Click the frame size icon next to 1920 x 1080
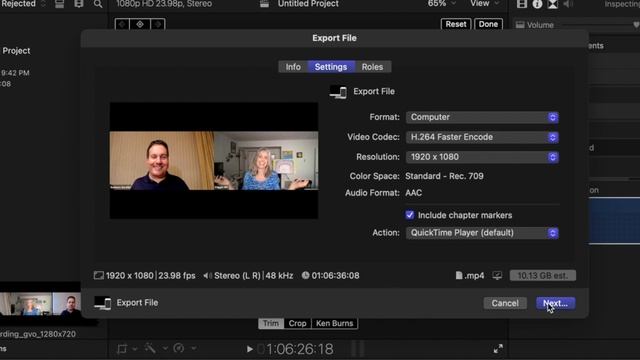 coord(98,276)
